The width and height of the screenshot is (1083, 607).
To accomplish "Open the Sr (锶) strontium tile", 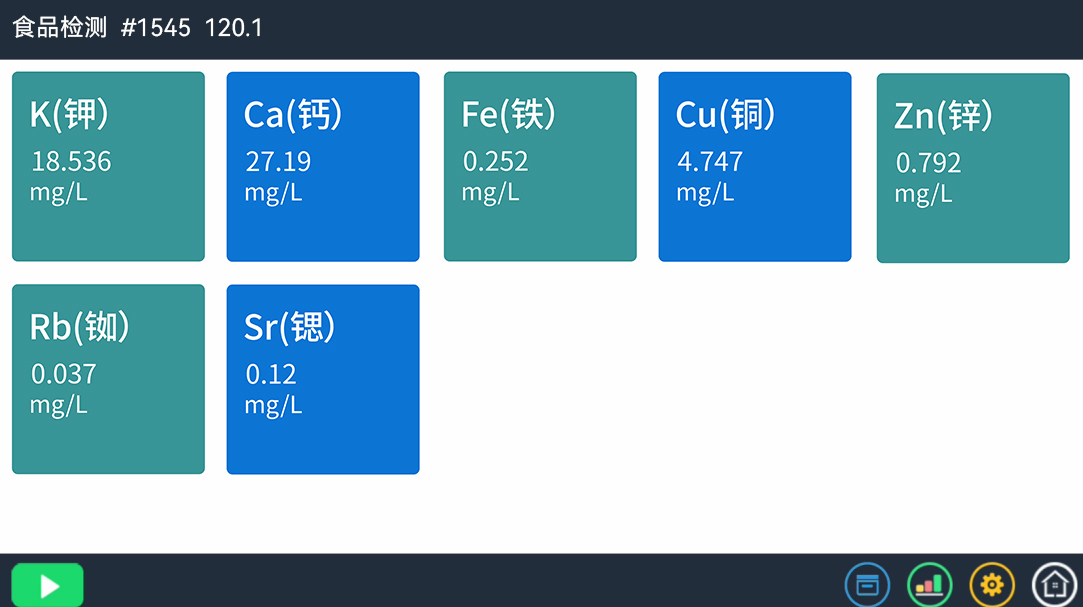I will click(x=323, y=379).
